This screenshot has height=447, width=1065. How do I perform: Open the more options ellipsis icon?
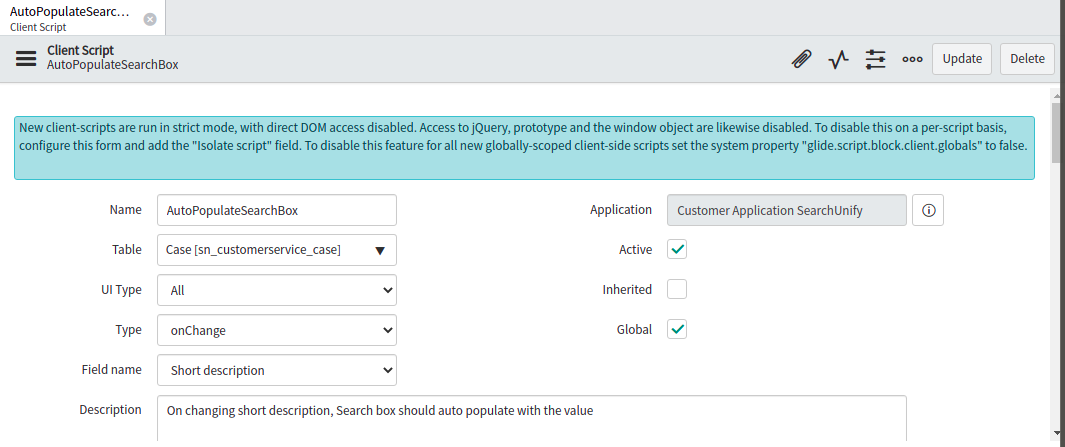tap(912, 59)
